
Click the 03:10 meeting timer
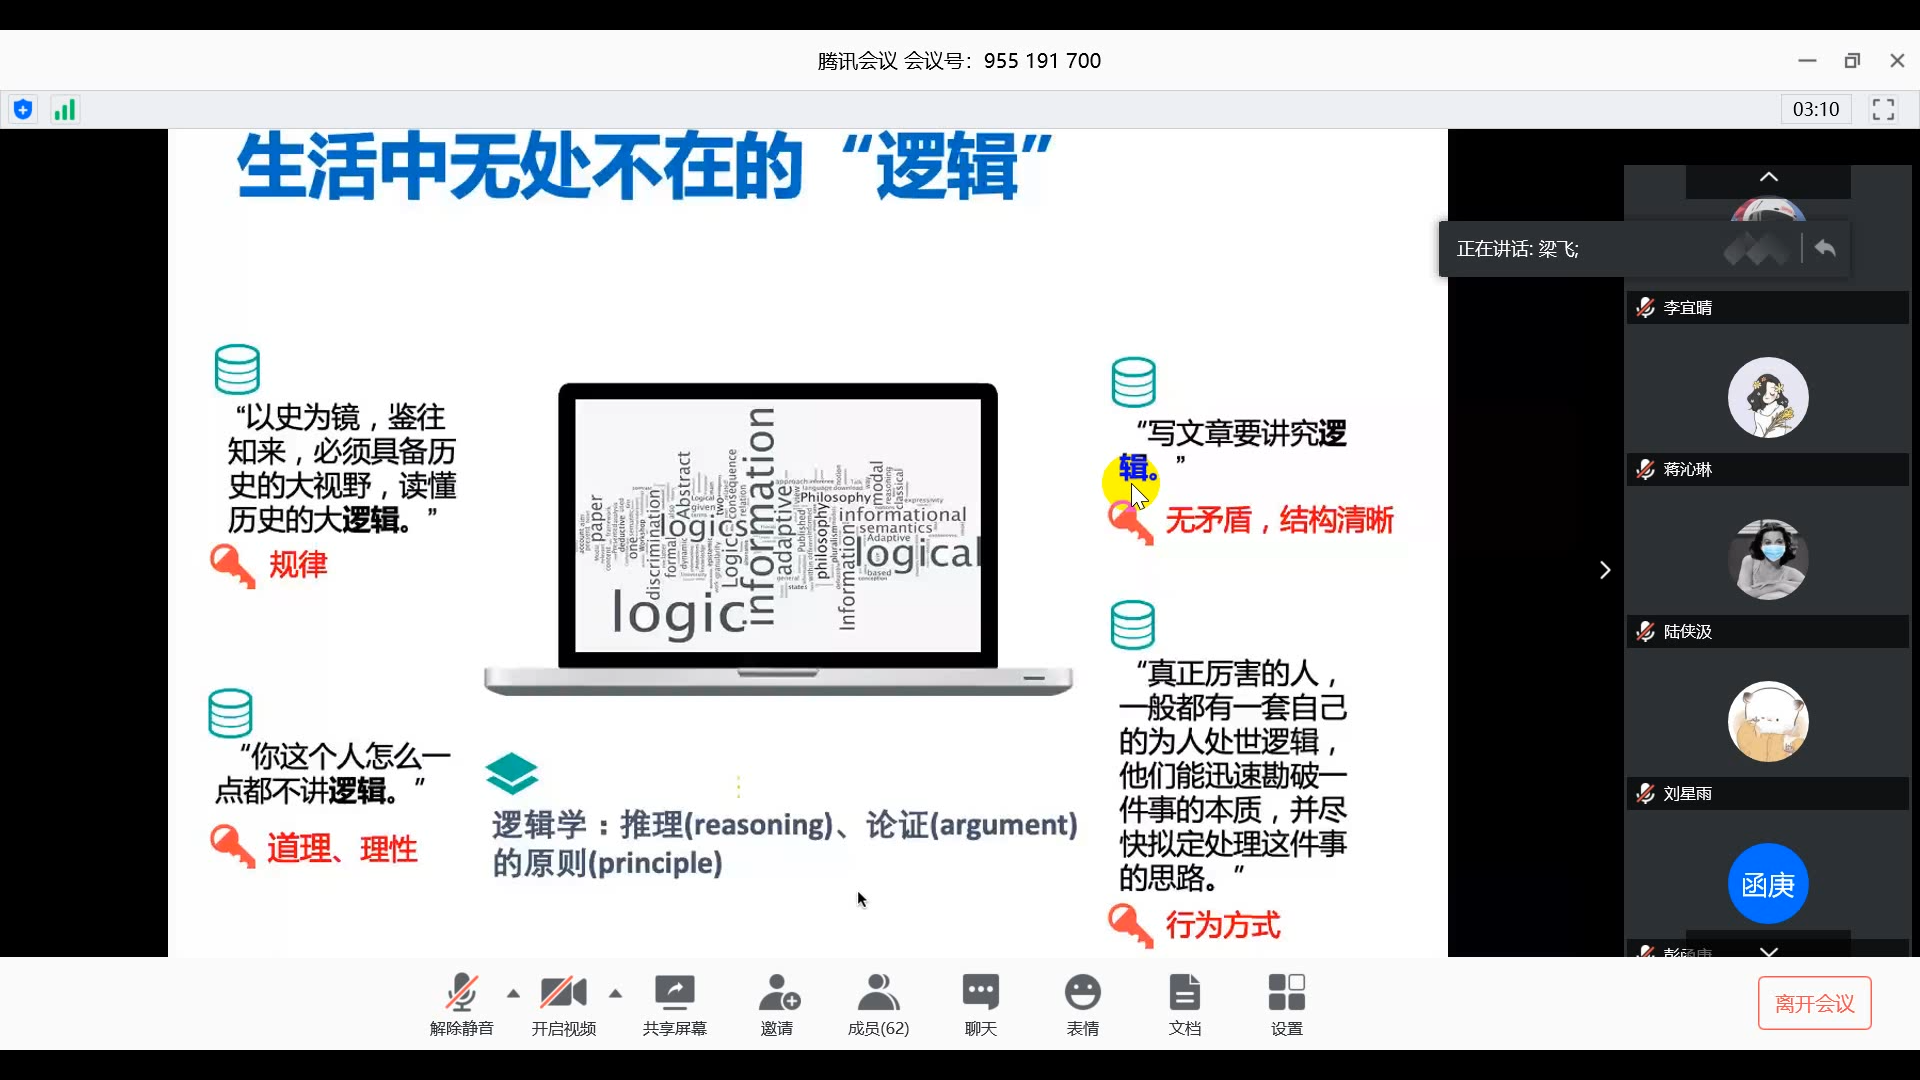(x=1815, y=110)
